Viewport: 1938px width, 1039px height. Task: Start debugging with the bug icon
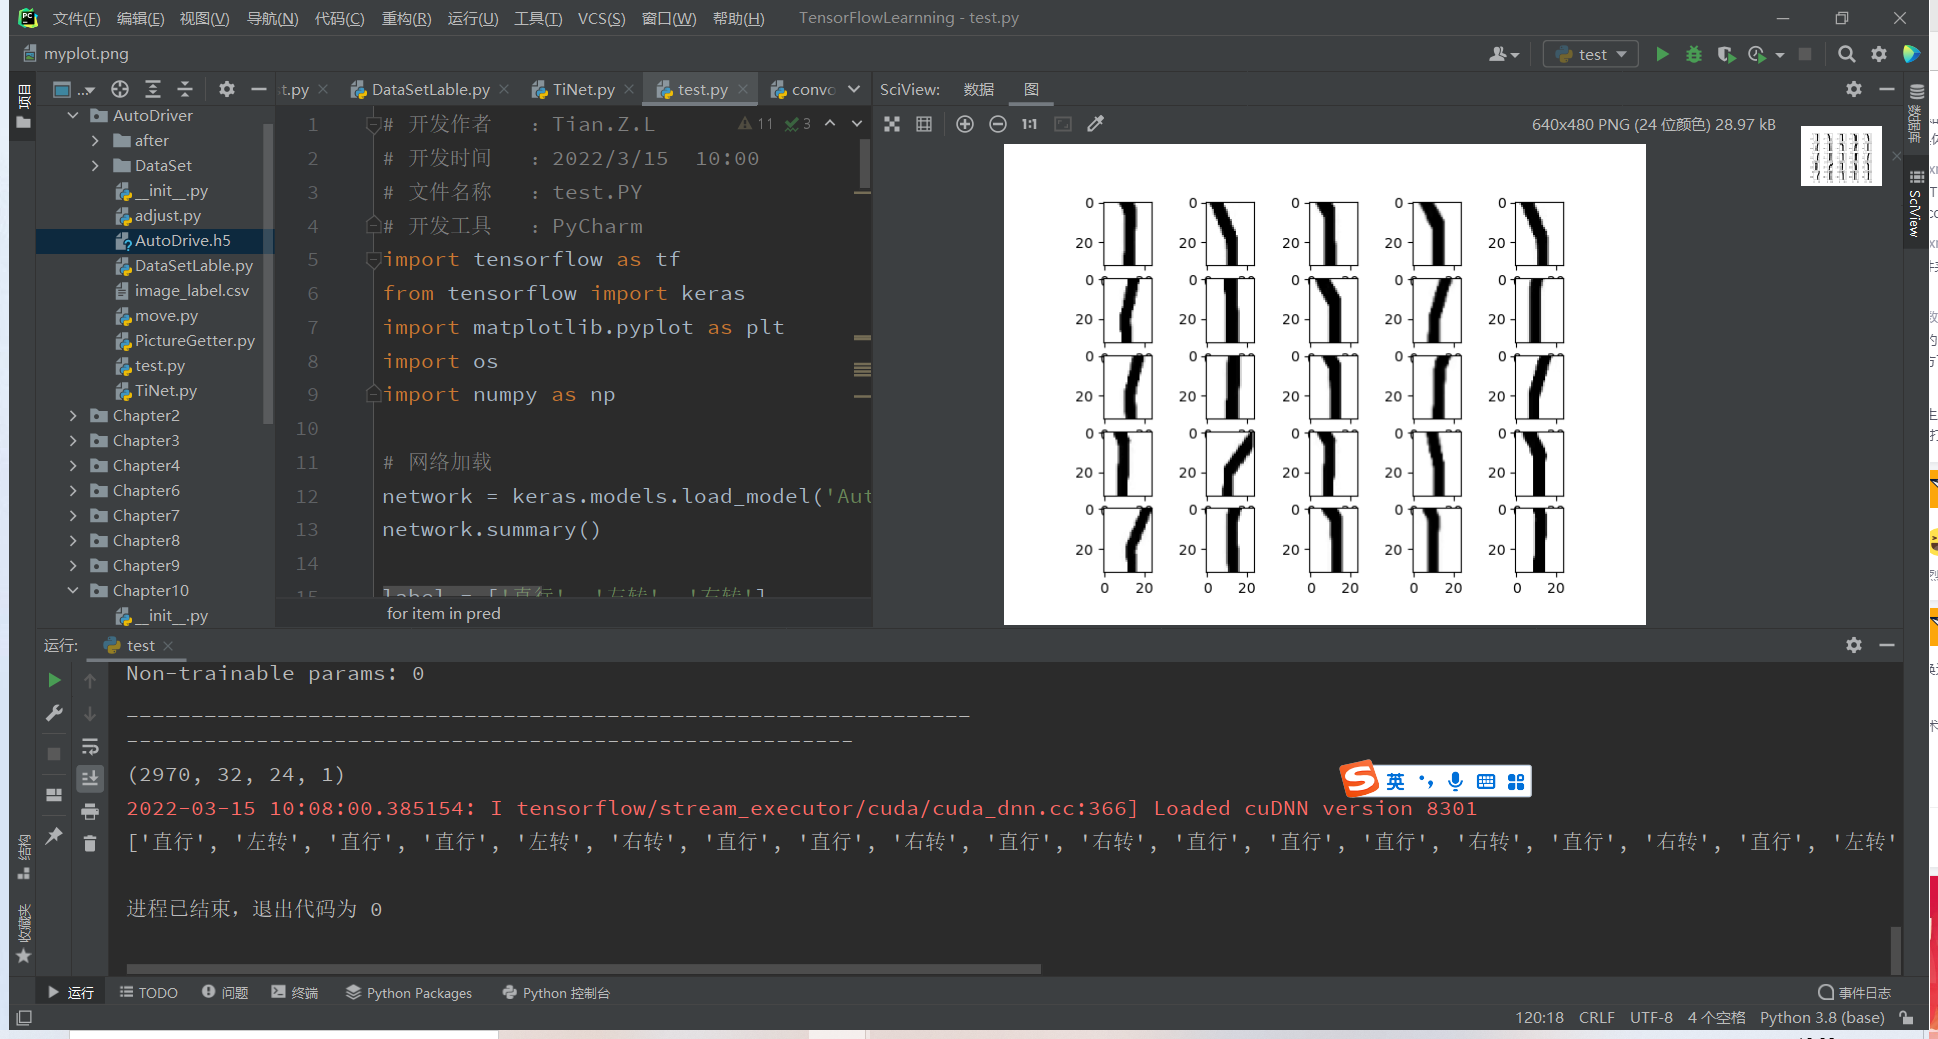[1695, 54]
